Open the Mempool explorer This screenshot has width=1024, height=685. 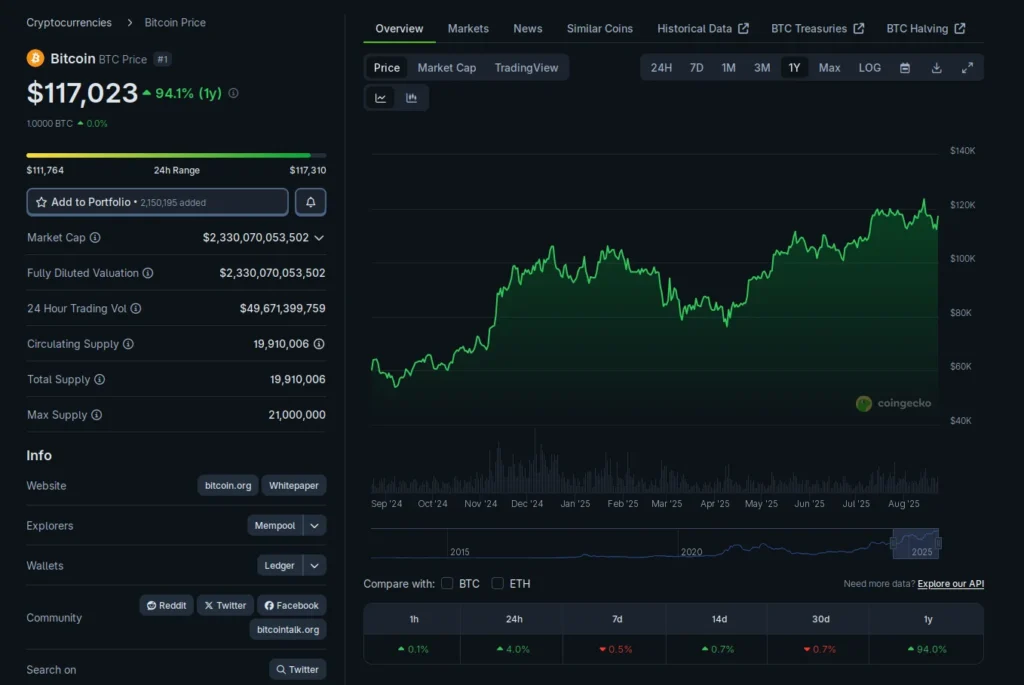point(275,526)
